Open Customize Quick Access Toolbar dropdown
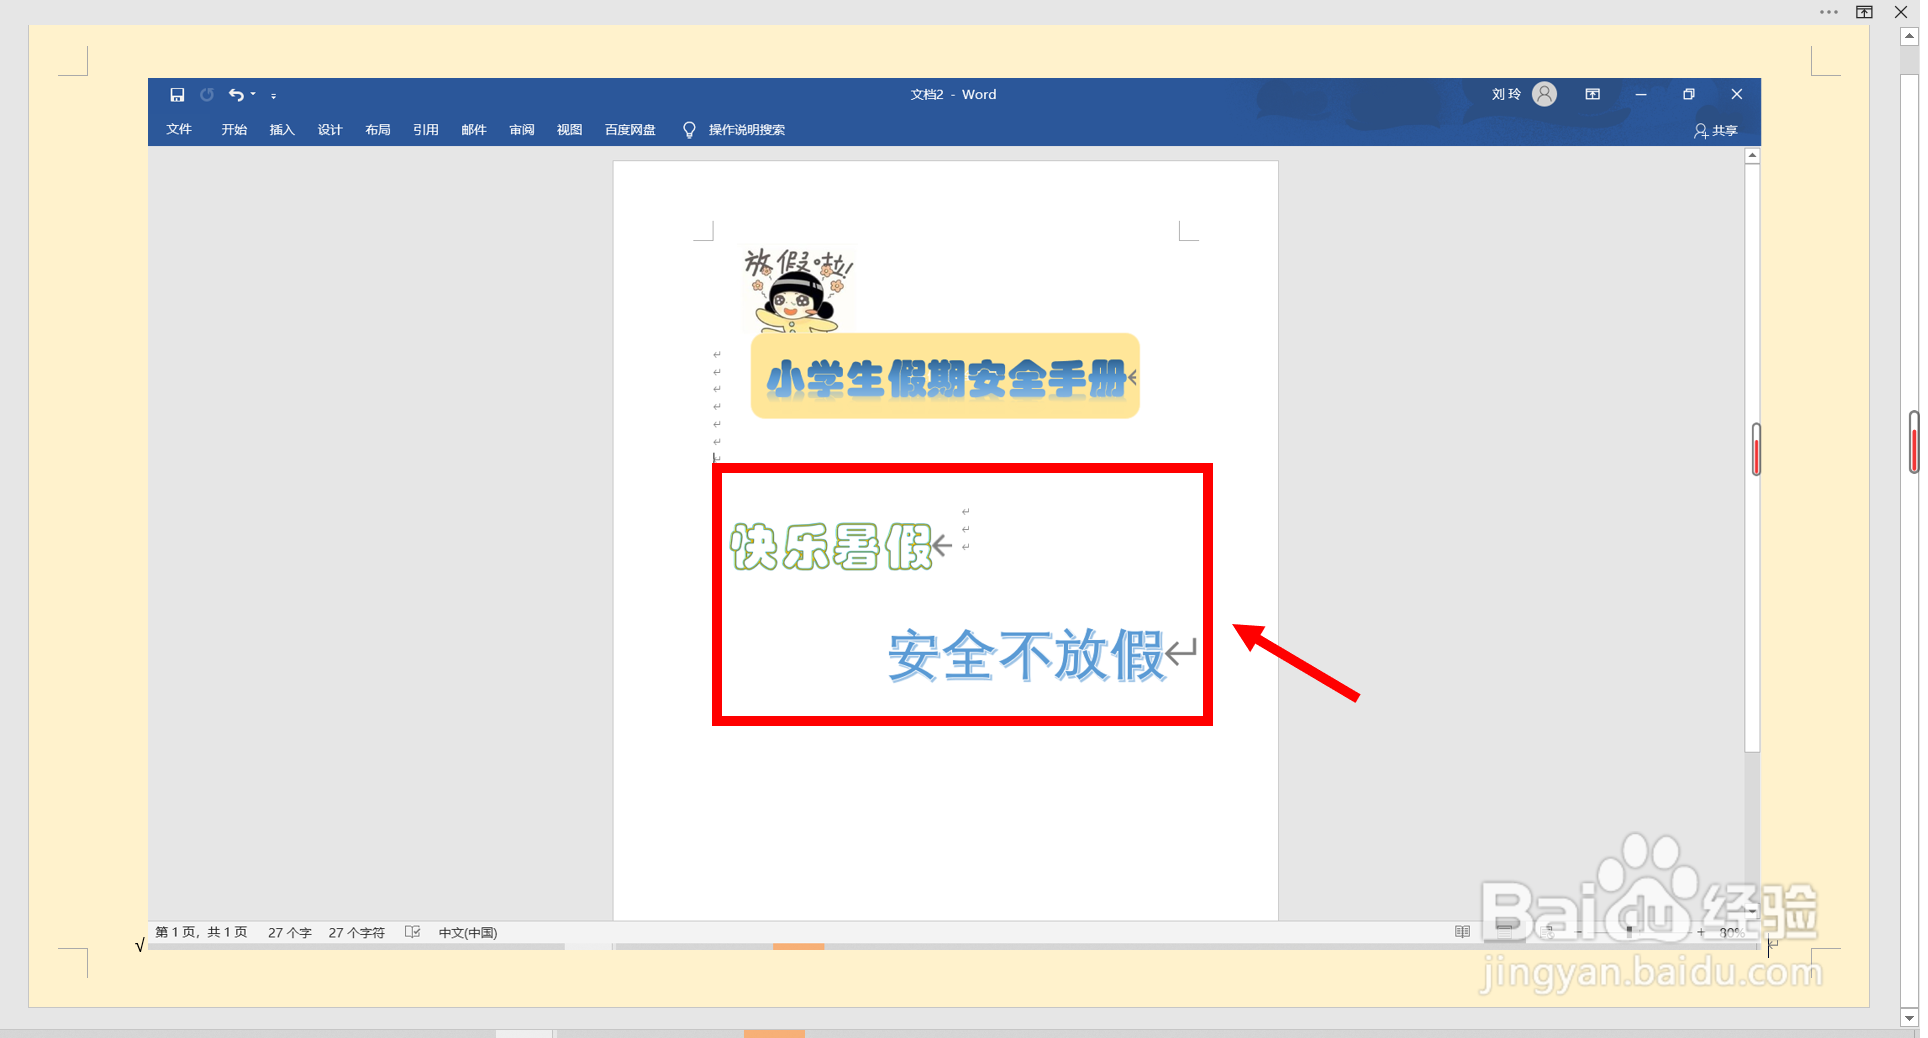The image size is (1928, 1038). pos(274,96)
